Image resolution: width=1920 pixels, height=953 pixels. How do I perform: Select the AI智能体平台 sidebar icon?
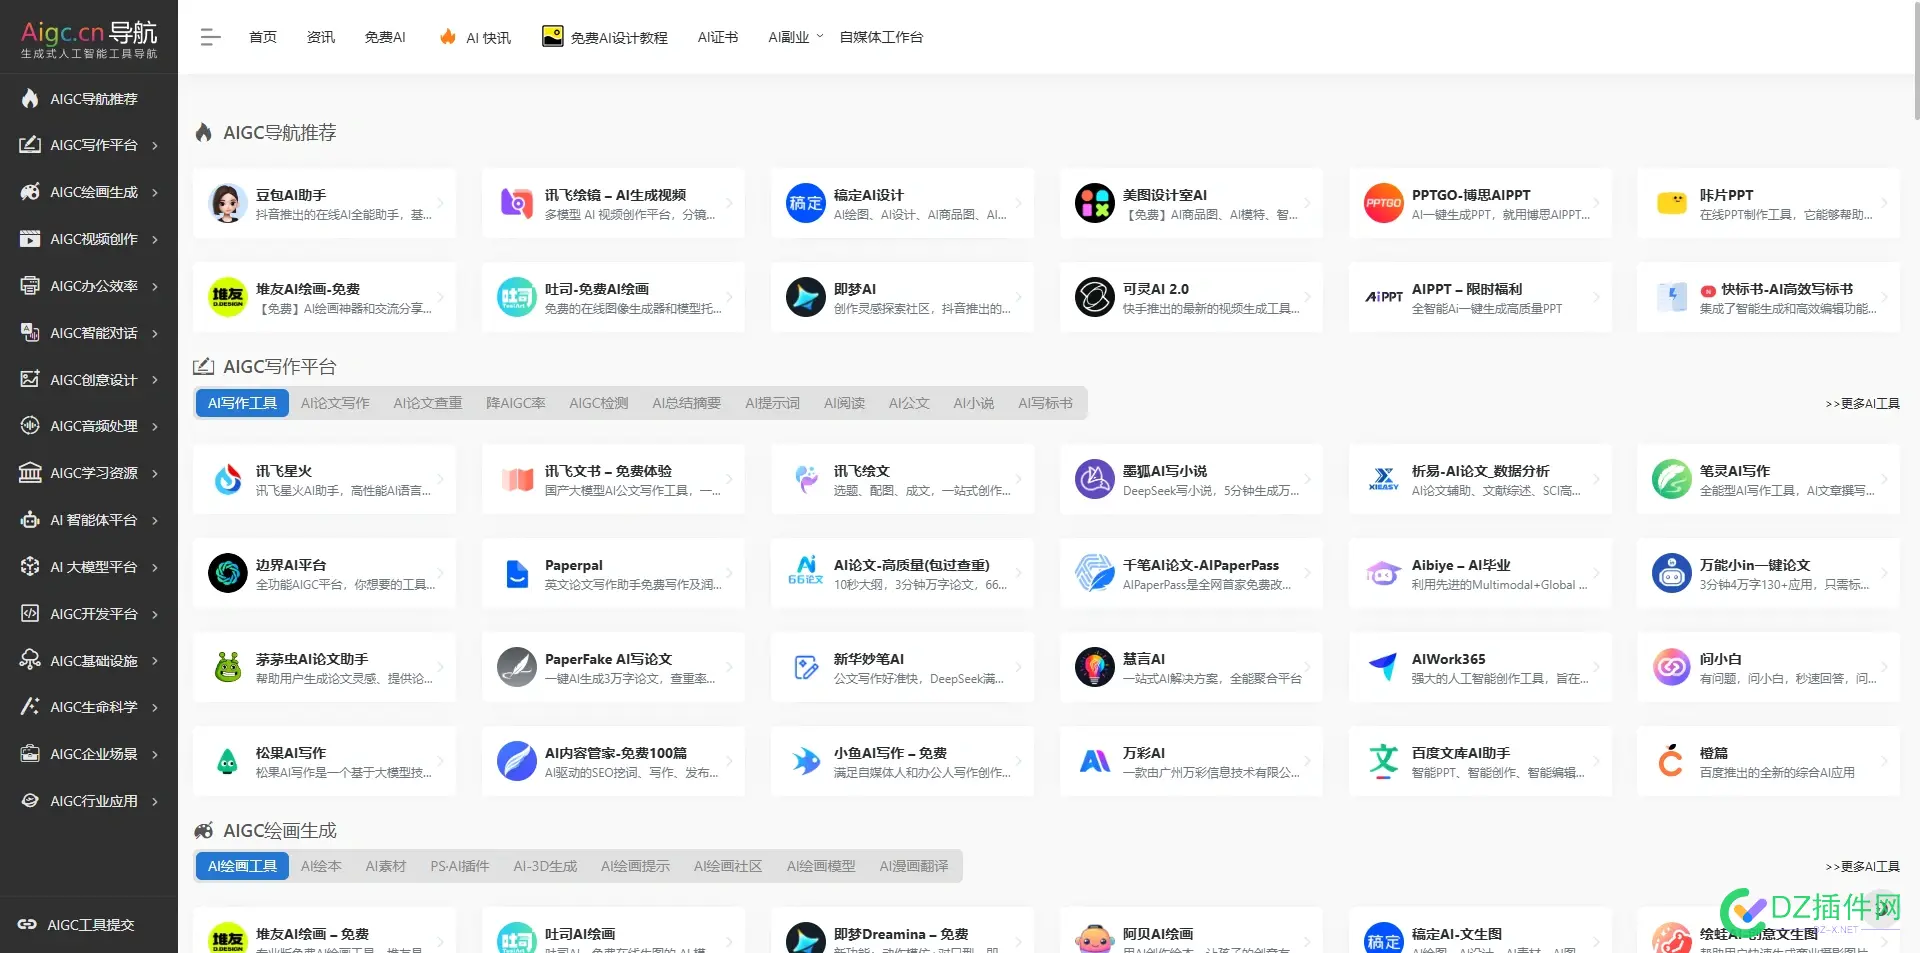point(29,519)
